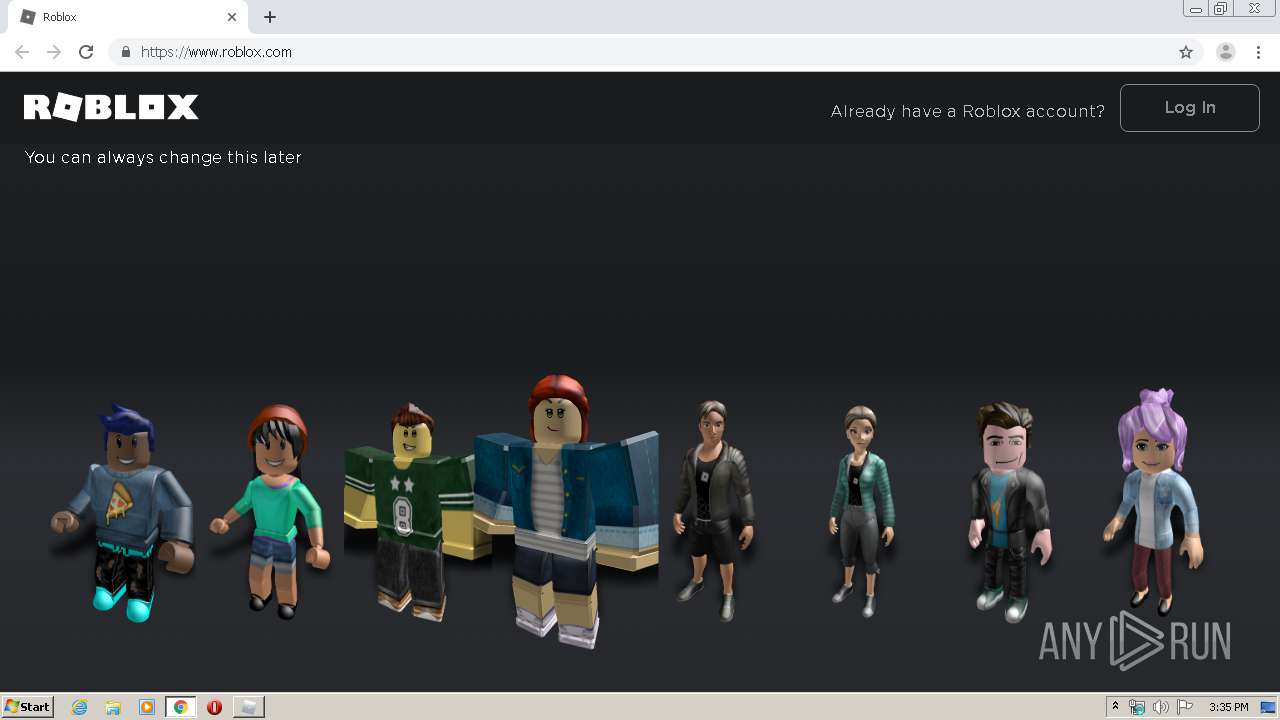Screen dimensions: 1280x720
Task: Click the network tray icon
Action: pos(1137,707)
